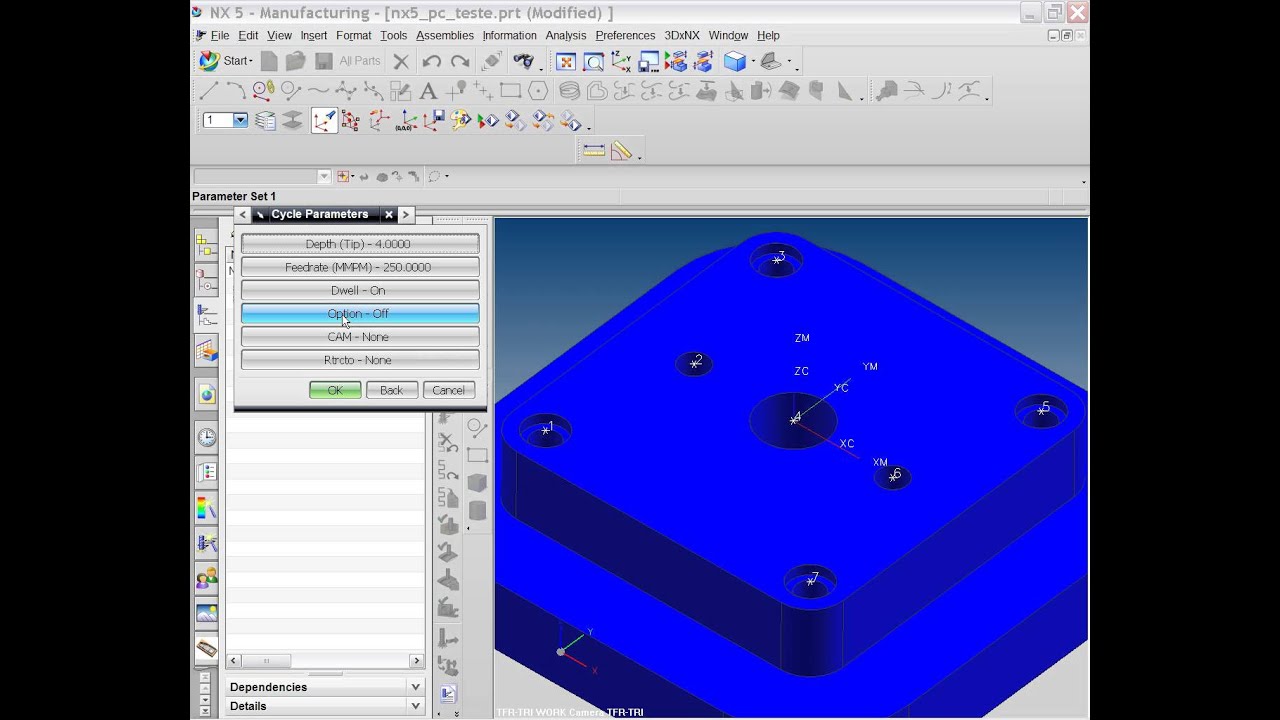Open the Start application menu
1280x720 pixels.
click(225, 61)
